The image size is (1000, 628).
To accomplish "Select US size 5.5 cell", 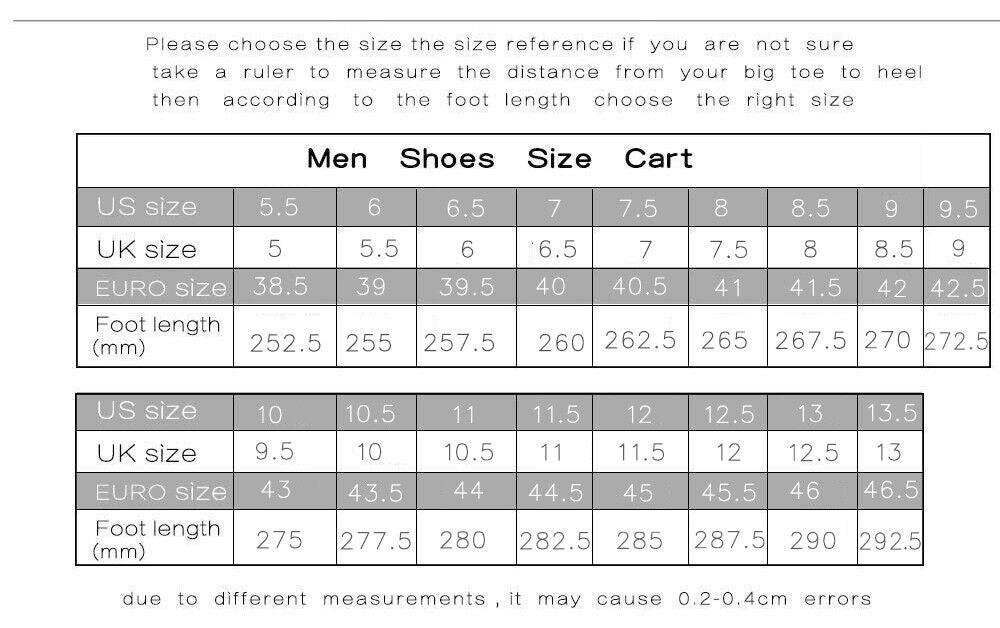I will coord(285,207).
